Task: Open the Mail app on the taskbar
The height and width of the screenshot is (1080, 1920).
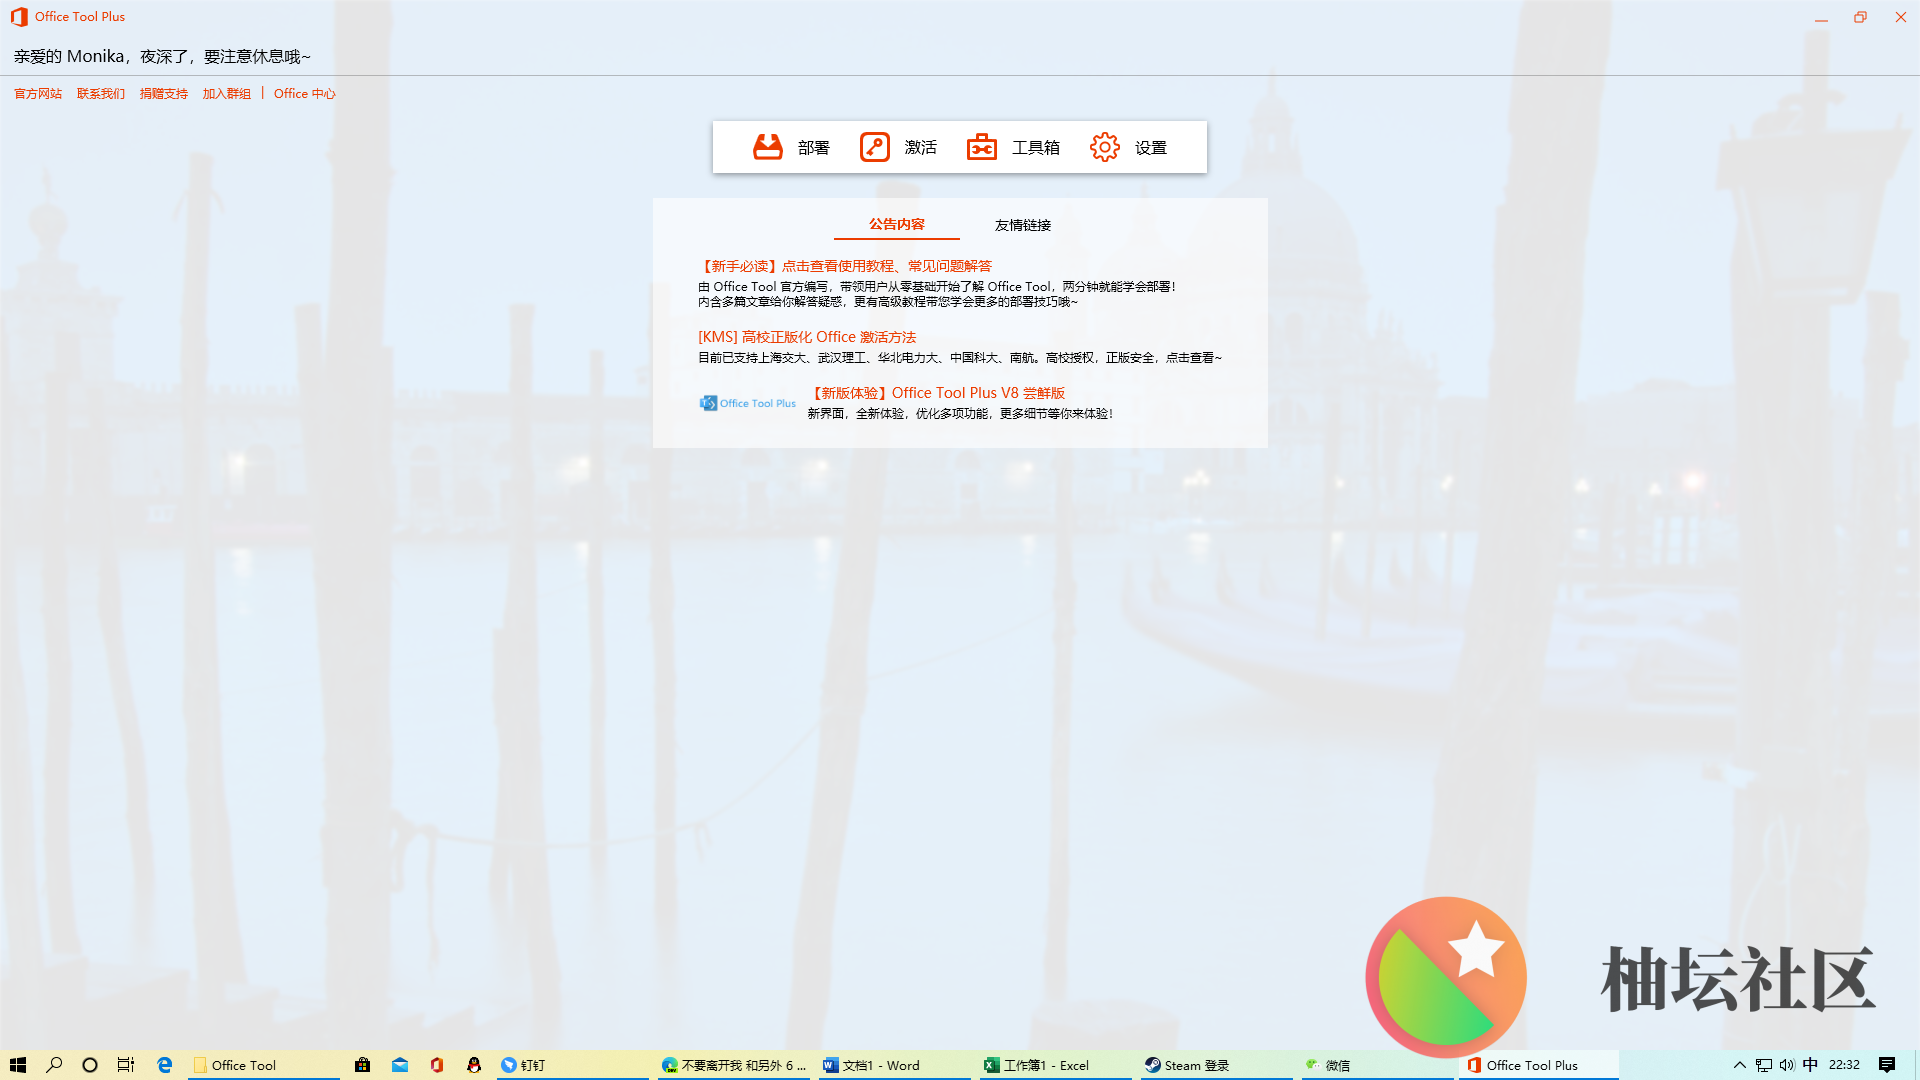Action: (x=400, y=1065)
